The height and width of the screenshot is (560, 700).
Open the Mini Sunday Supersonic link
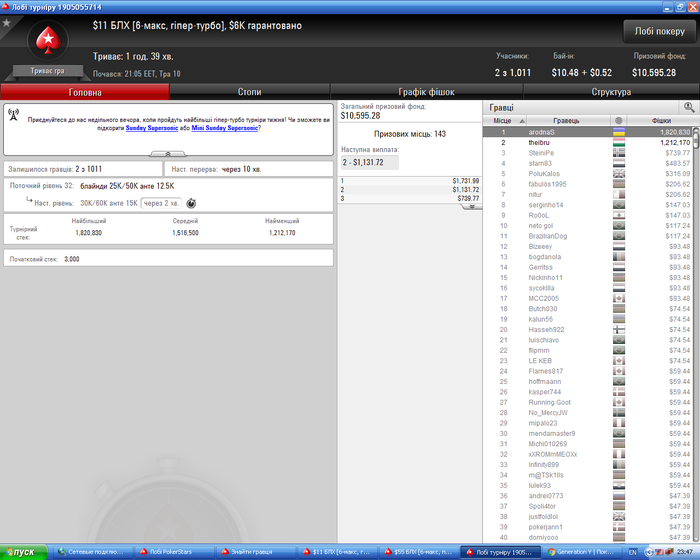click(225, 128)
